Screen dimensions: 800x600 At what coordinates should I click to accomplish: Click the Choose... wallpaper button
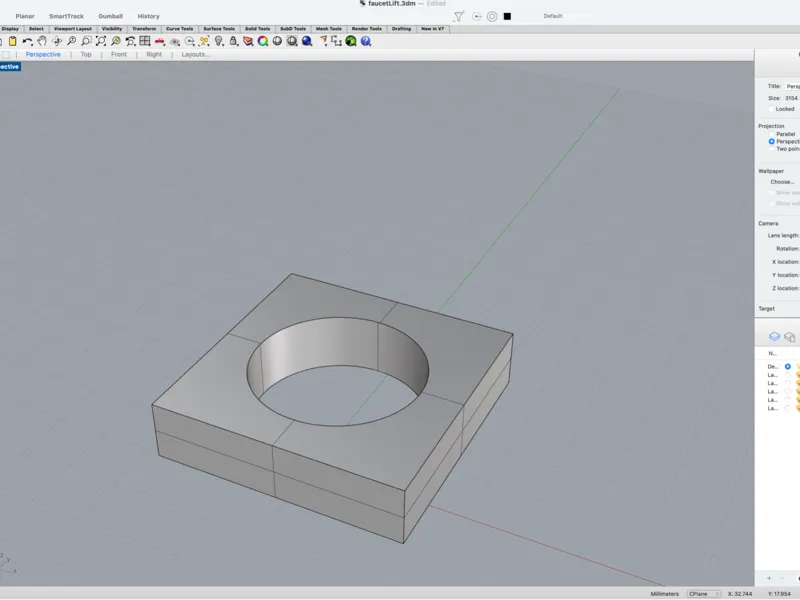(x=782, y=182)
